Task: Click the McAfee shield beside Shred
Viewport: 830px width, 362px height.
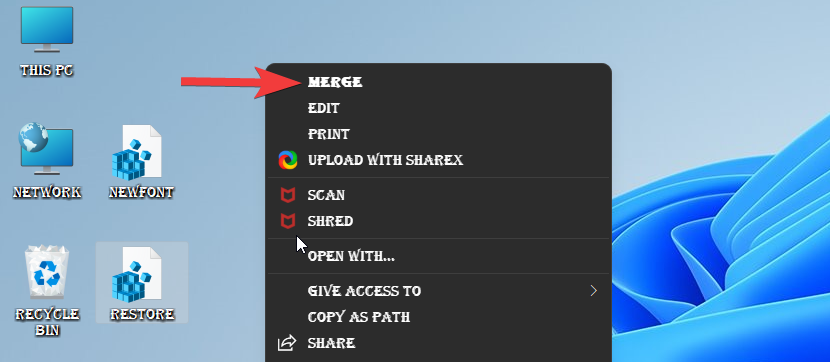Action: (x=287, y=221)
